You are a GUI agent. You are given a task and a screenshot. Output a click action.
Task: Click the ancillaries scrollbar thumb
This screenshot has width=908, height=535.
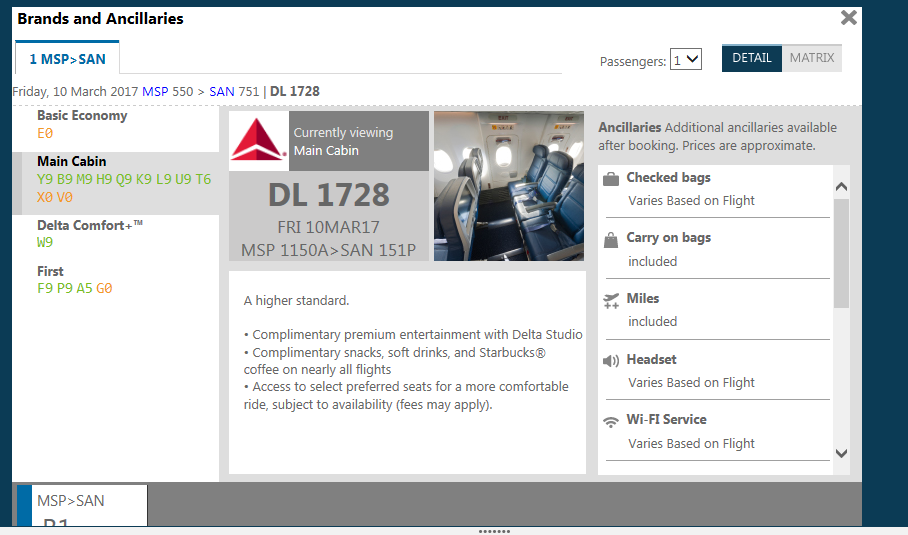[841, 254]
